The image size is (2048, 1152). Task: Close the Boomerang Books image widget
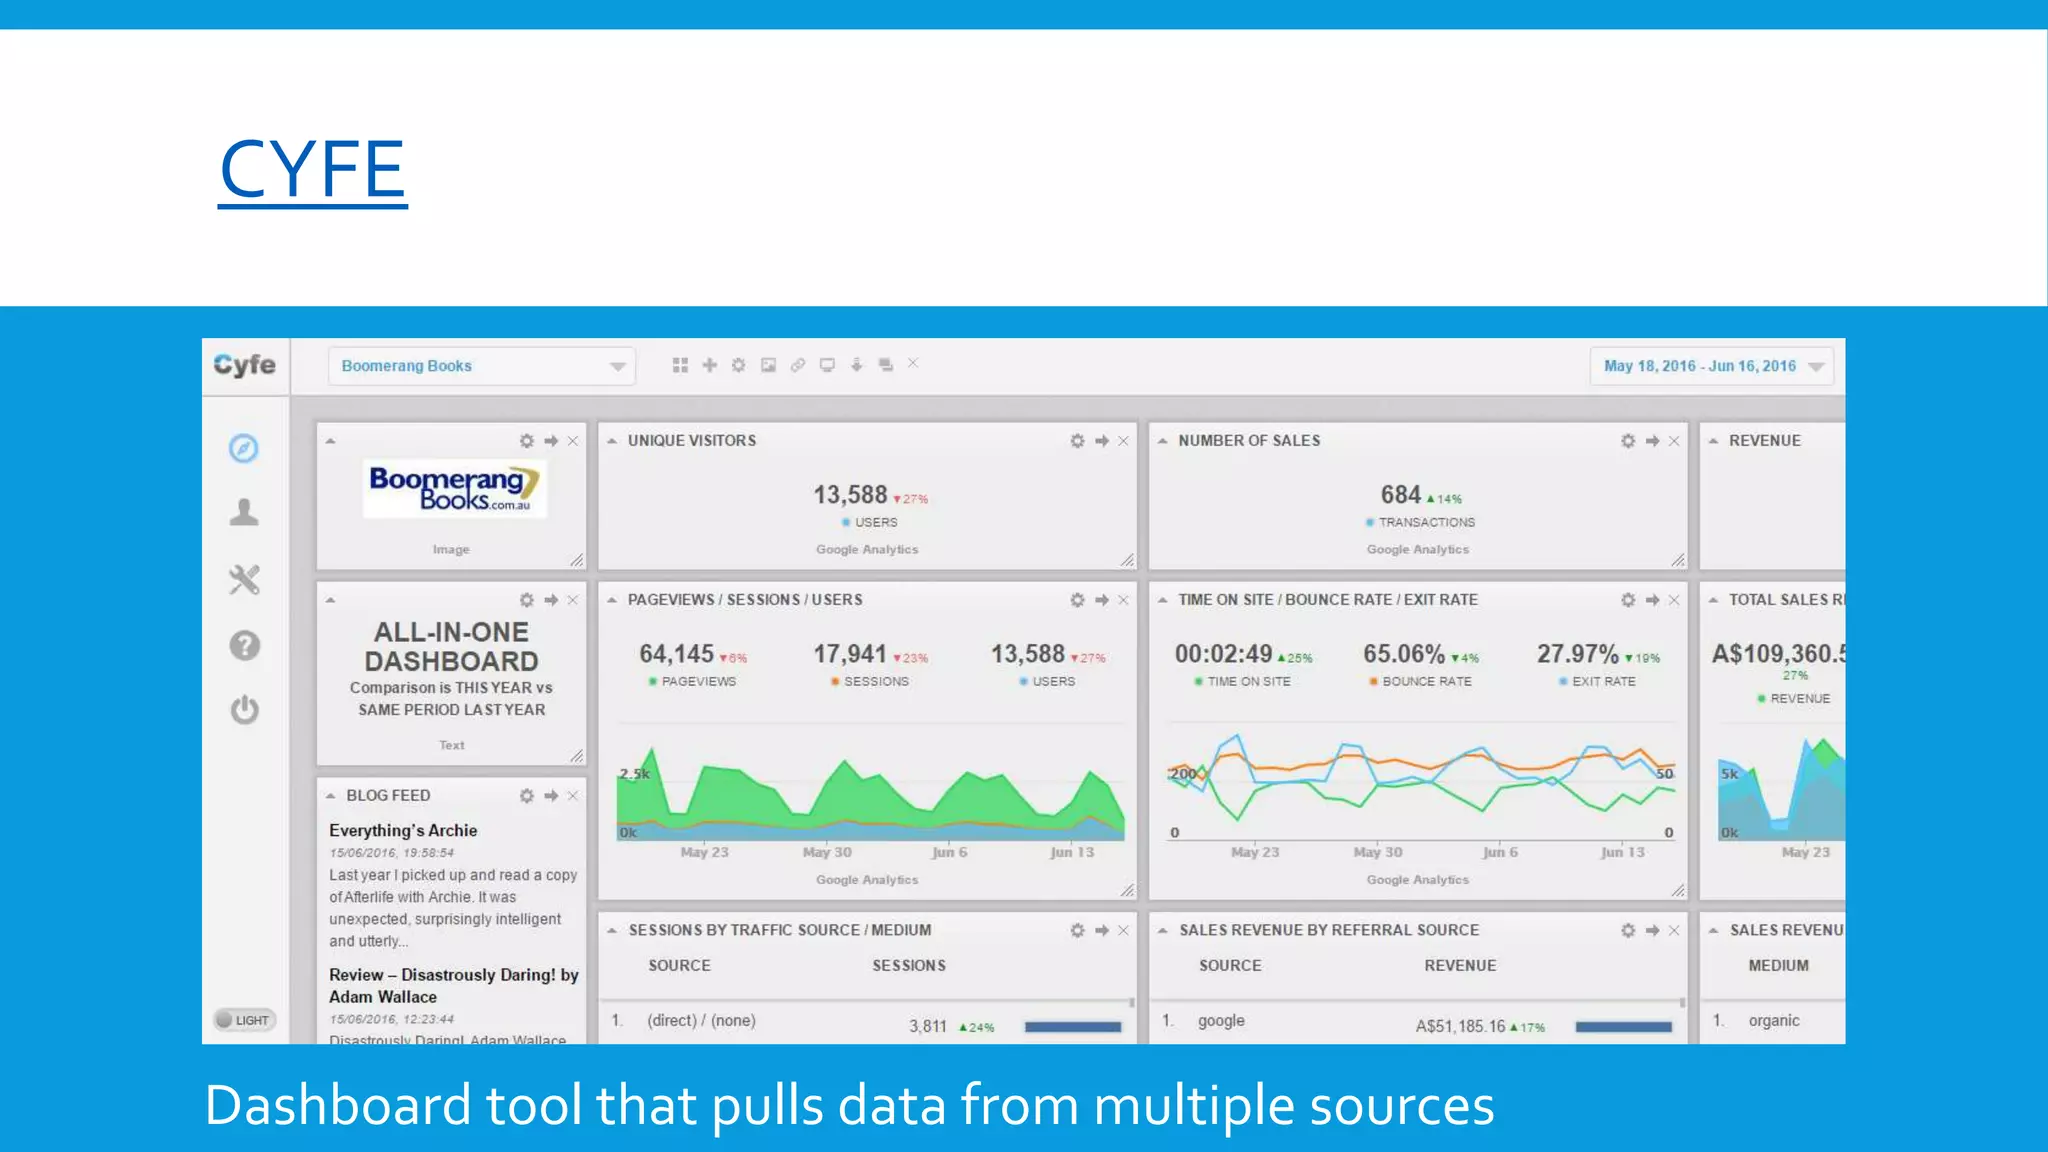[573, 441]
